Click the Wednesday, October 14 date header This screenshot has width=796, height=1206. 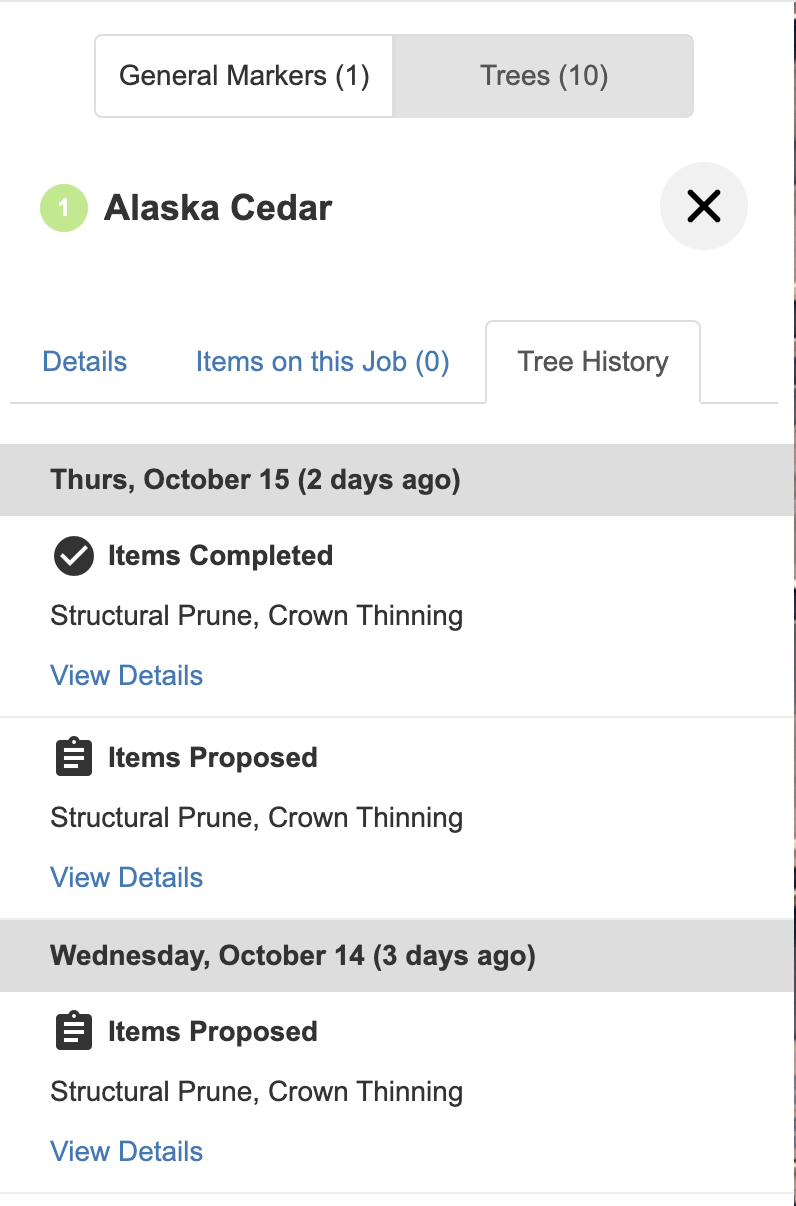tap(293, 956)
